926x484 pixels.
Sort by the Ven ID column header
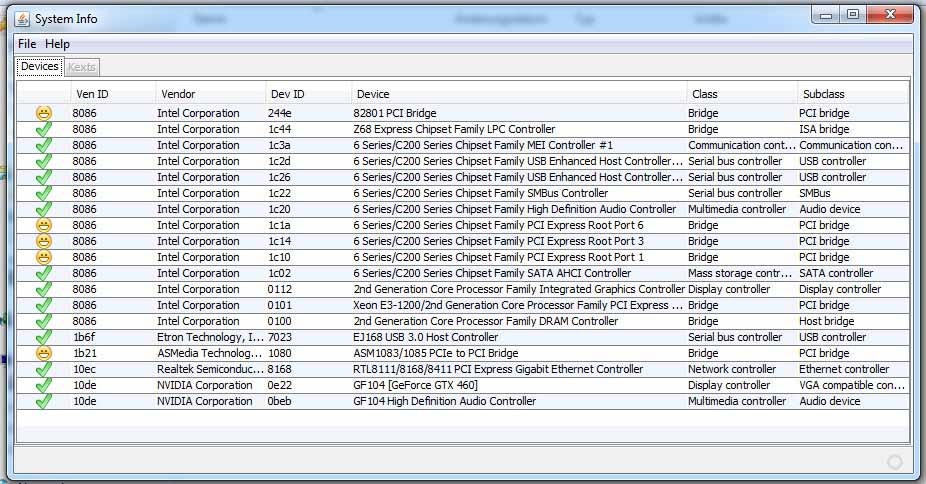pyautogui.click(x=113, y=94)
